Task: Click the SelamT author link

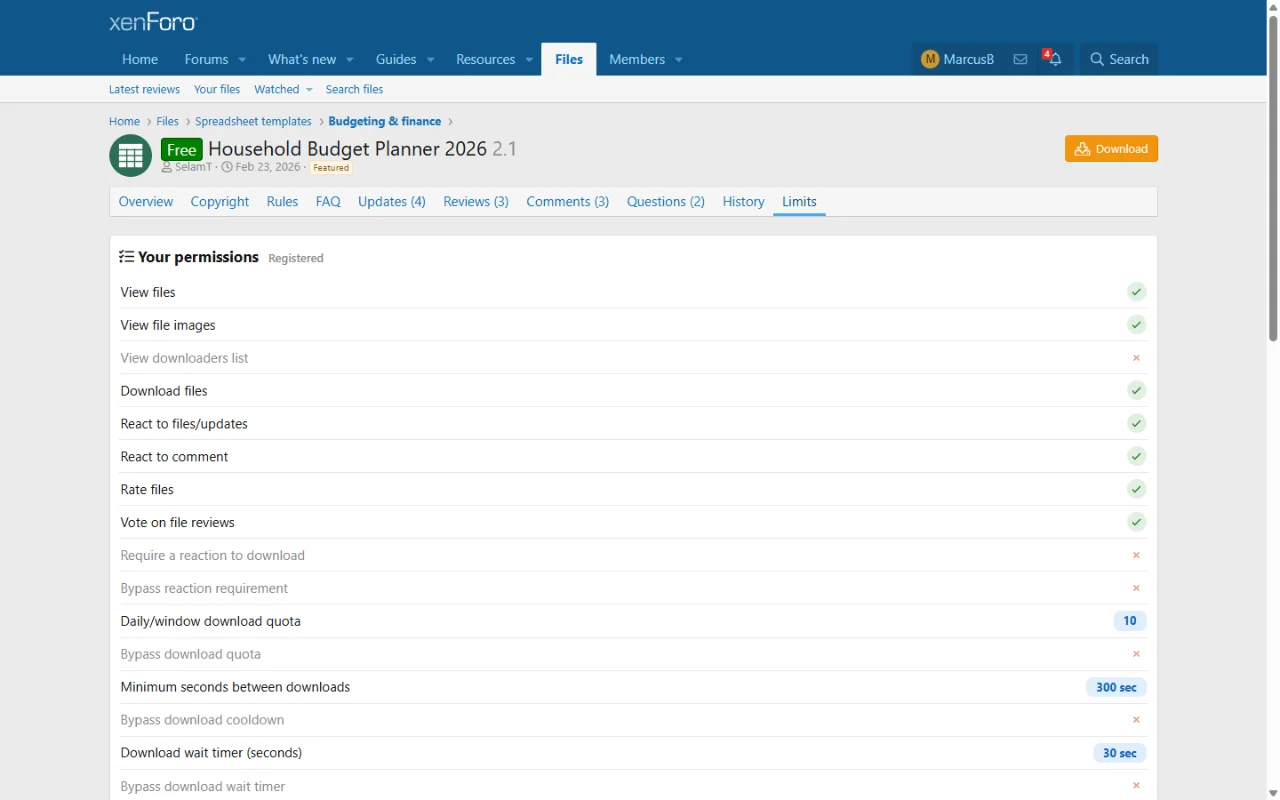Action: click(x=194, y=167)
